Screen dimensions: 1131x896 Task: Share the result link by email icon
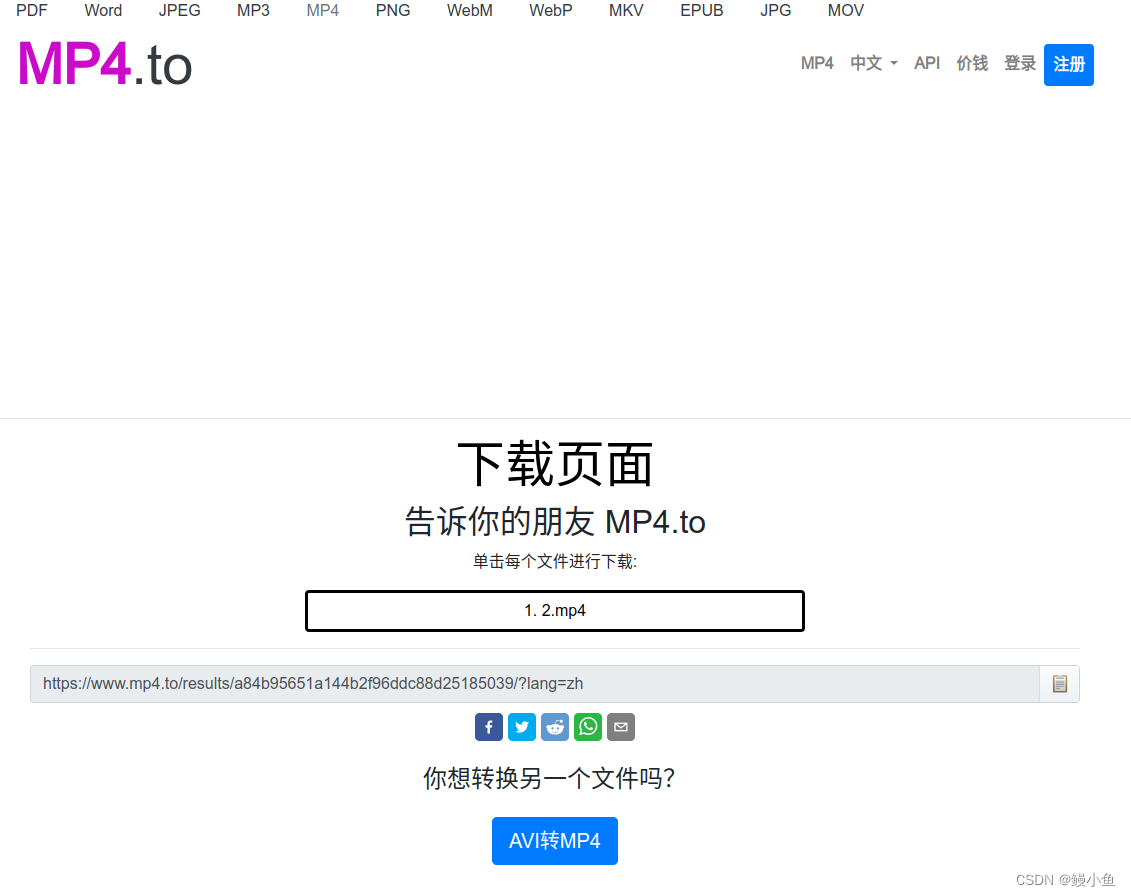coord(621,726)
